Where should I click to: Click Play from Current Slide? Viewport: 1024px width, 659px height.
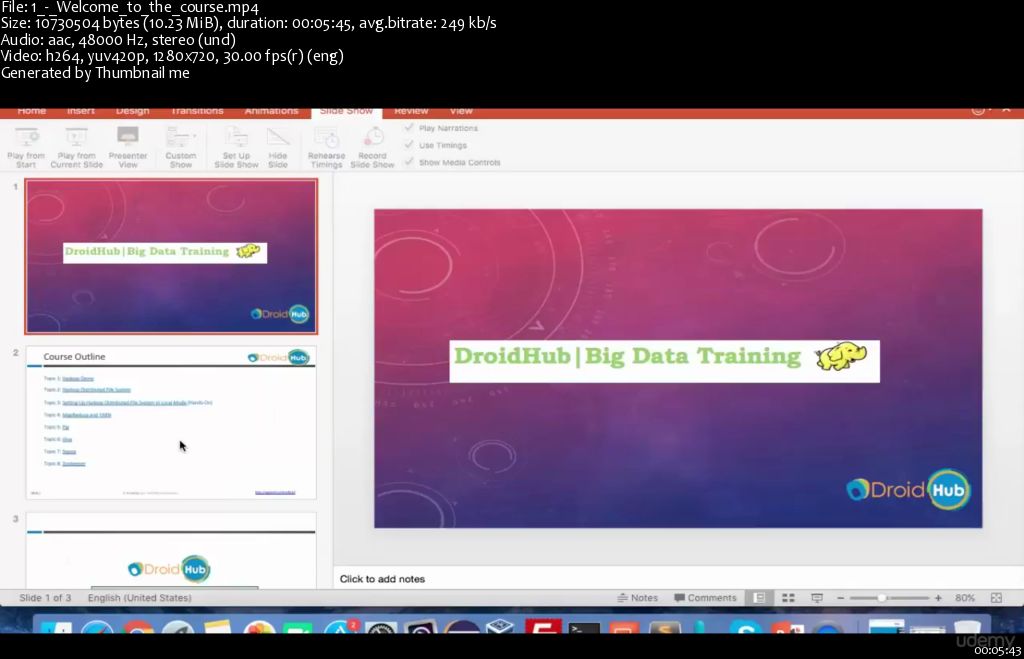tap(76, 148)
